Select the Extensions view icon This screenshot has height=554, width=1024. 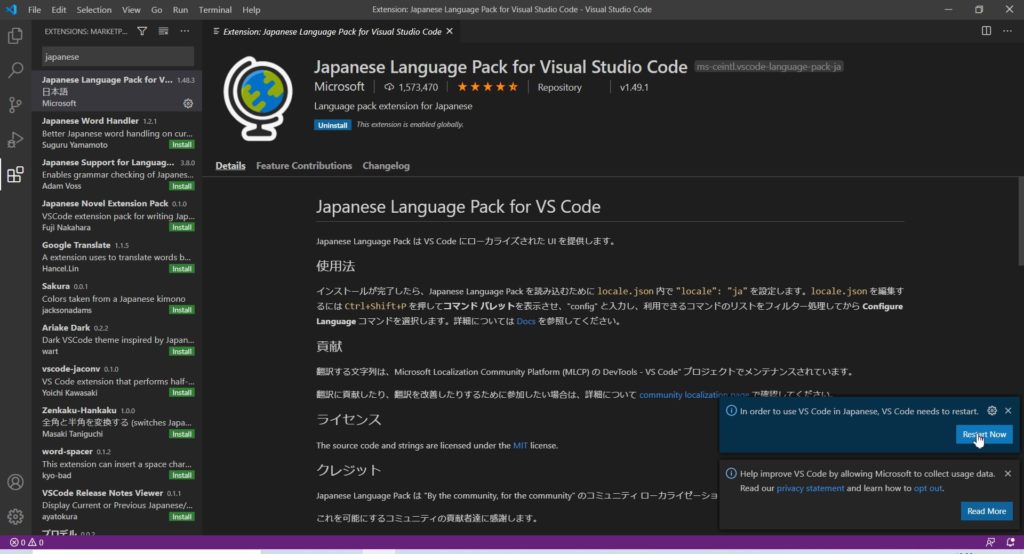pyautogui.click(x=15, y=174)
